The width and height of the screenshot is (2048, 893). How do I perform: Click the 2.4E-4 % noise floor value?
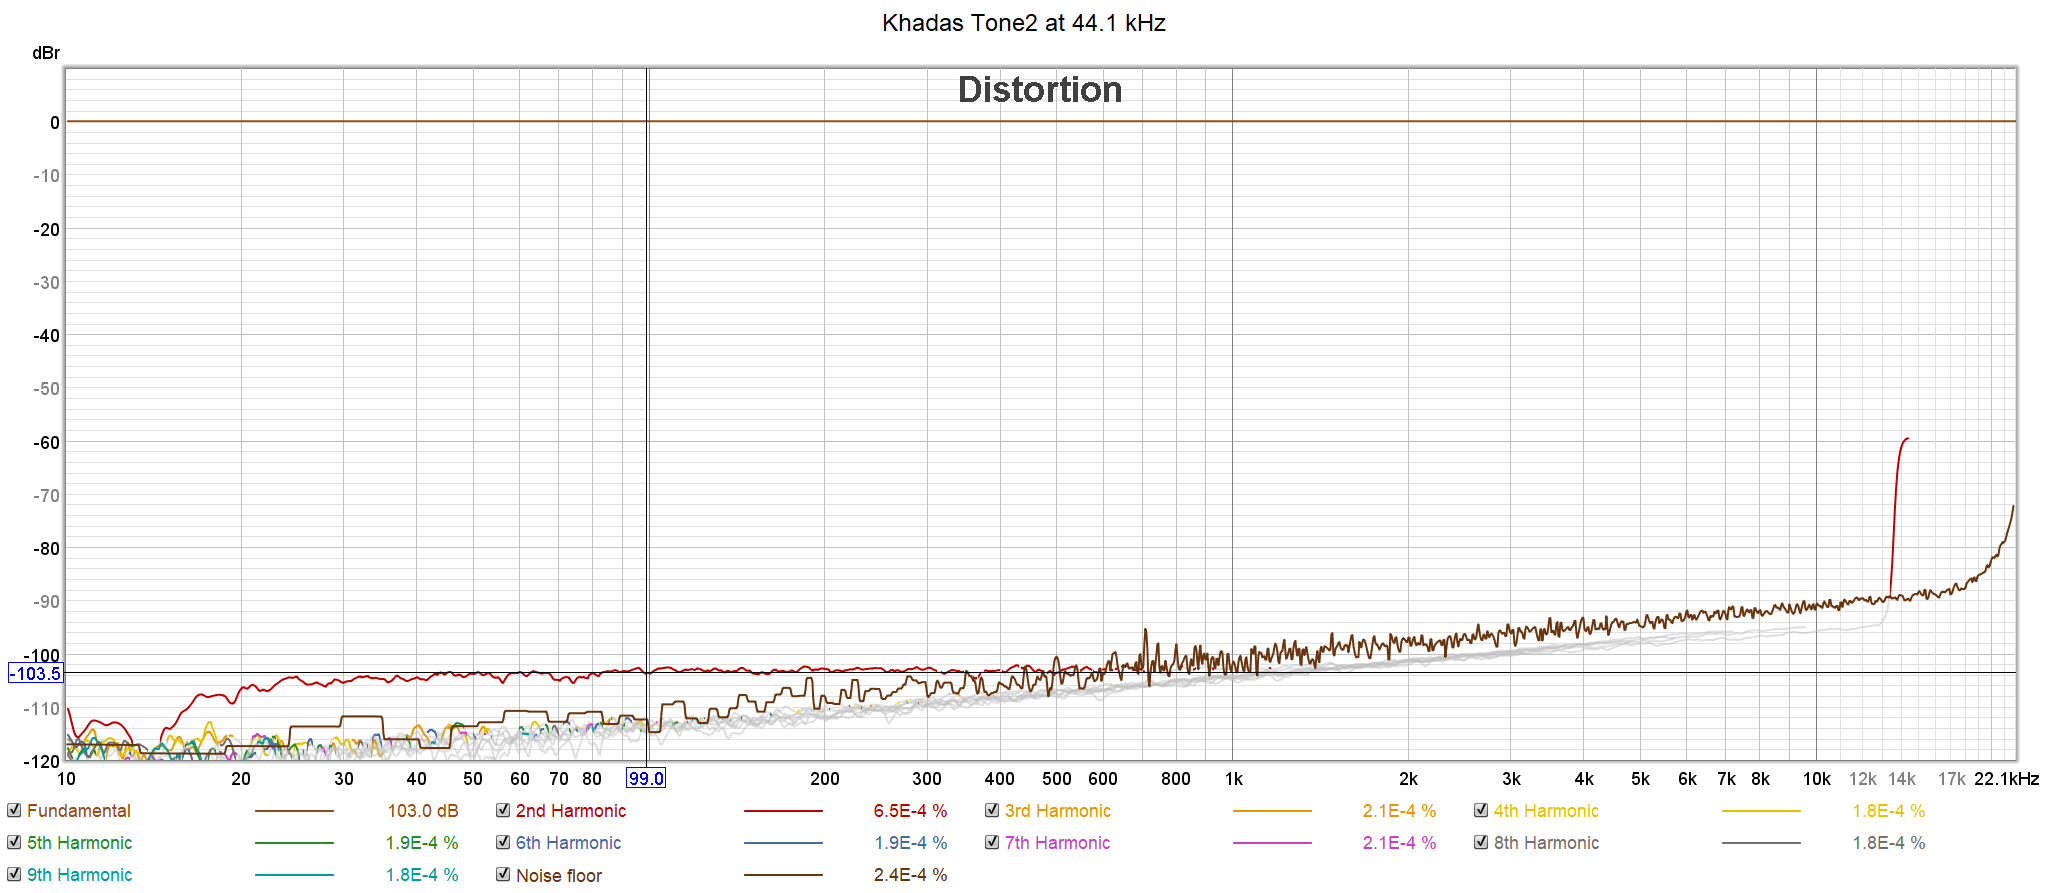tap(910, 875)
